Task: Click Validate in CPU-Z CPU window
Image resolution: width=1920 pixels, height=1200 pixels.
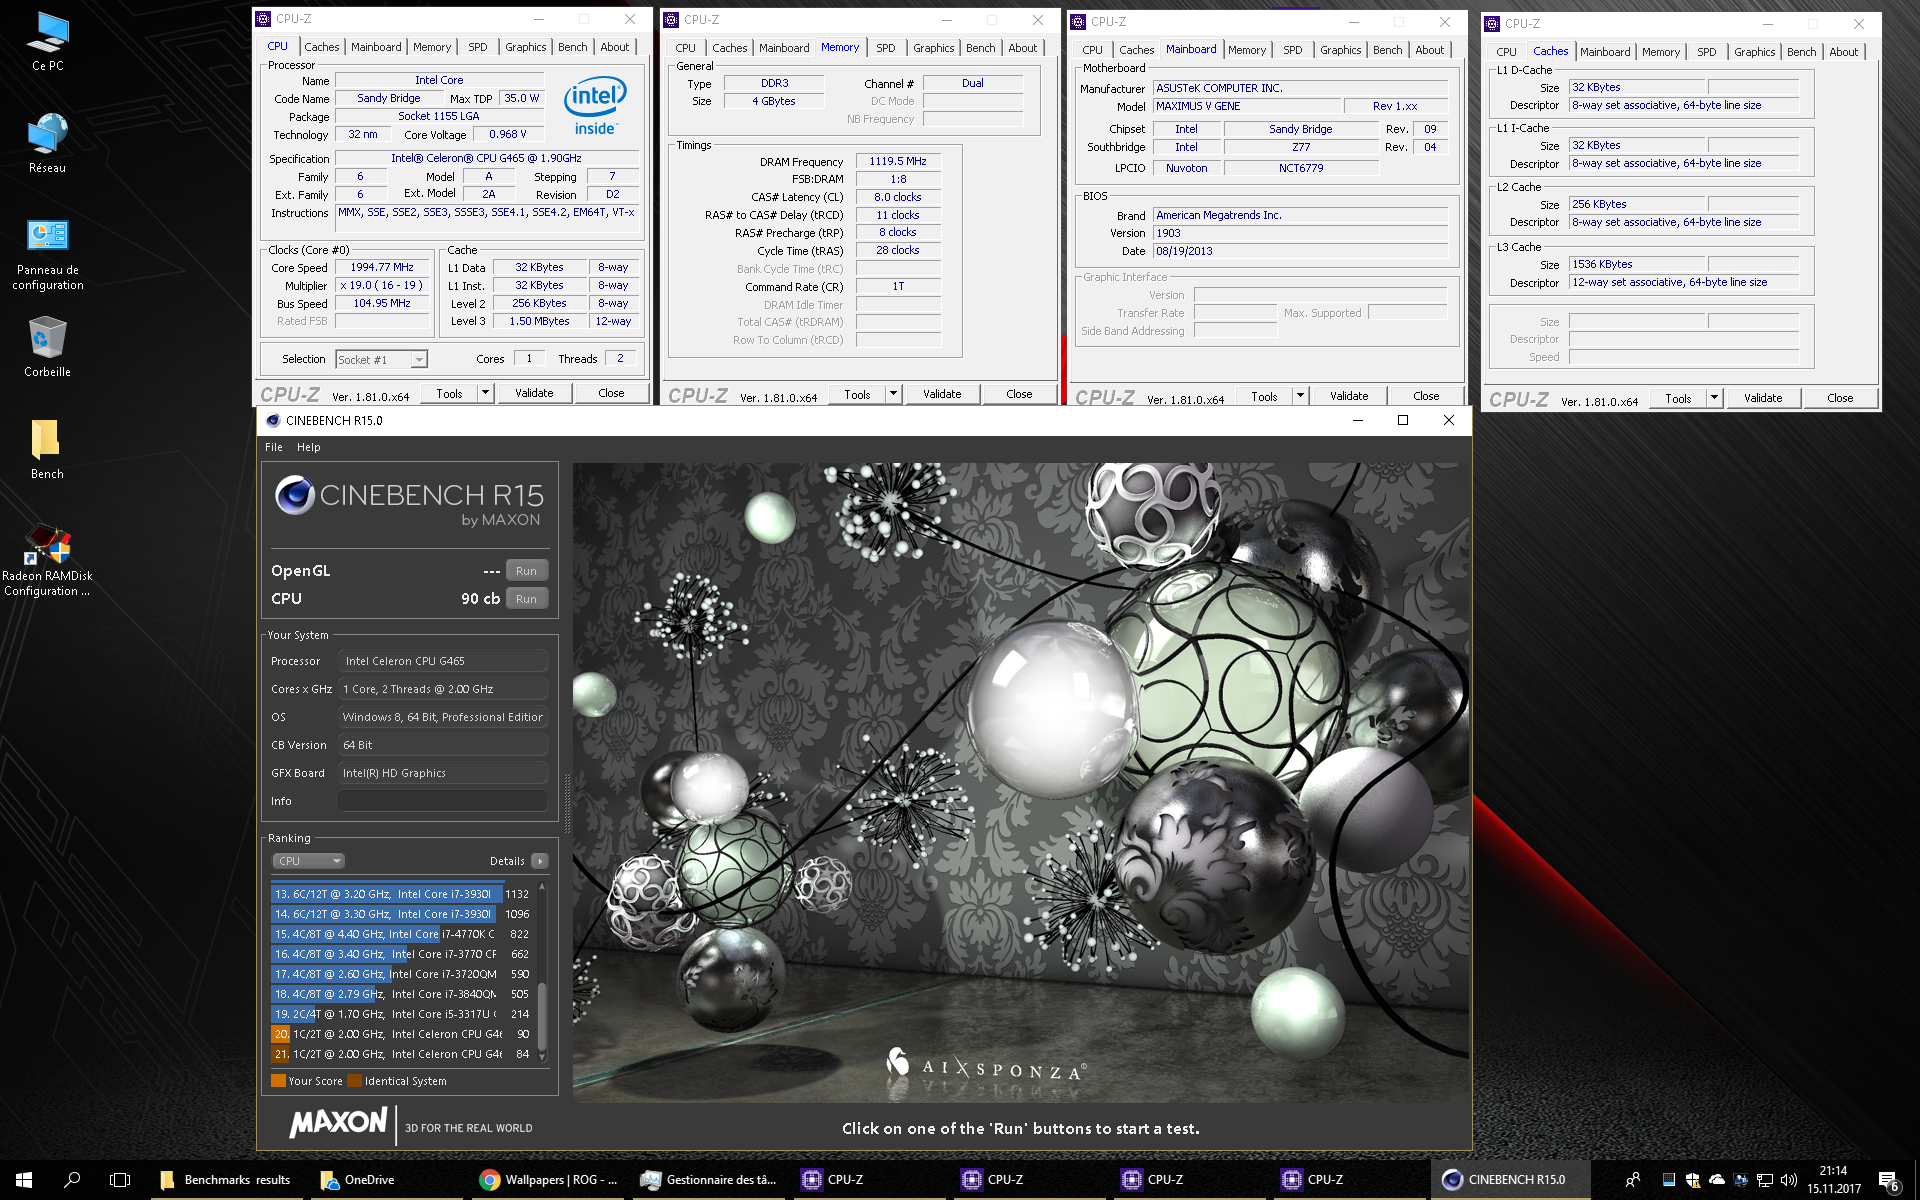Action: [x=534, y=393]
